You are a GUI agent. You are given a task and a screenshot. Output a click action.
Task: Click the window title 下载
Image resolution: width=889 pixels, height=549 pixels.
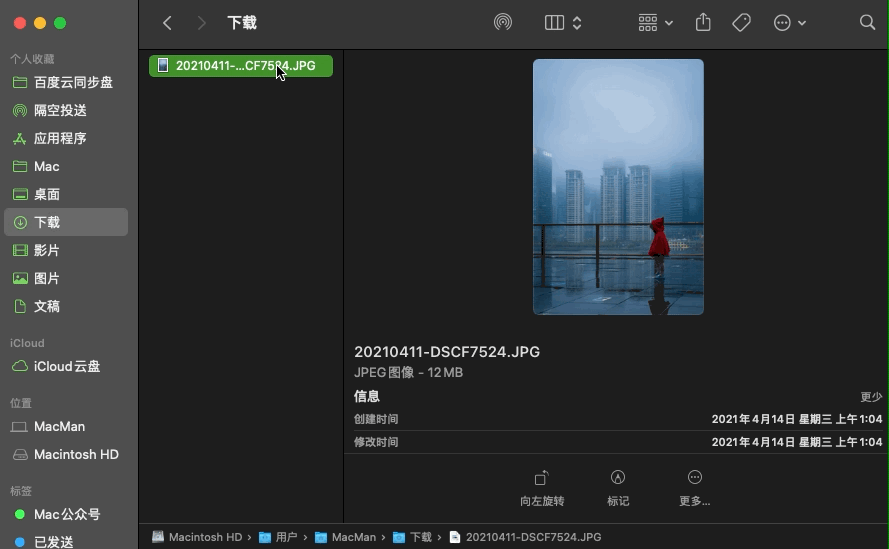[242, 23]
